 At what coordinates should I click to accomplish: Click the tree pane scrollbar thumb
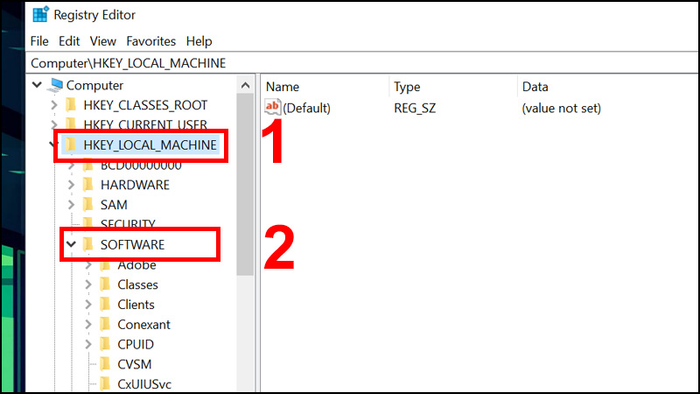pos(245,184)
